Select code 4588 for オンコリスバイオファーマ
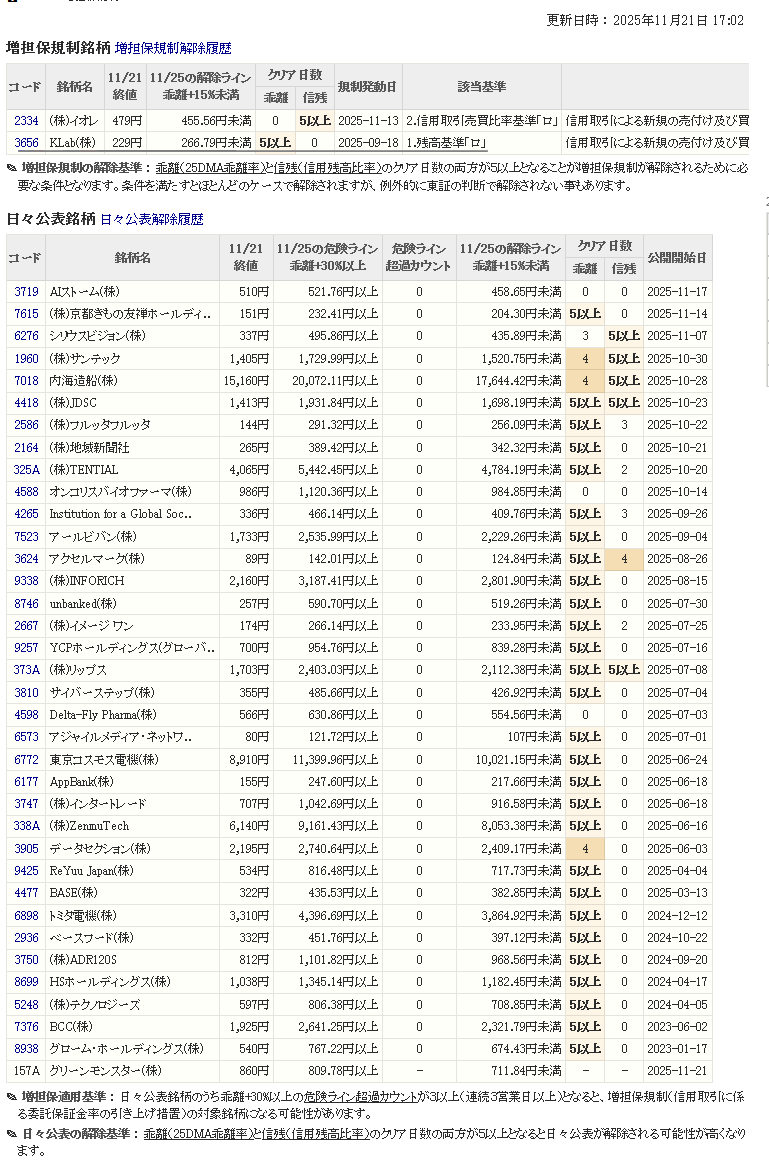 [x=26, y=492]
